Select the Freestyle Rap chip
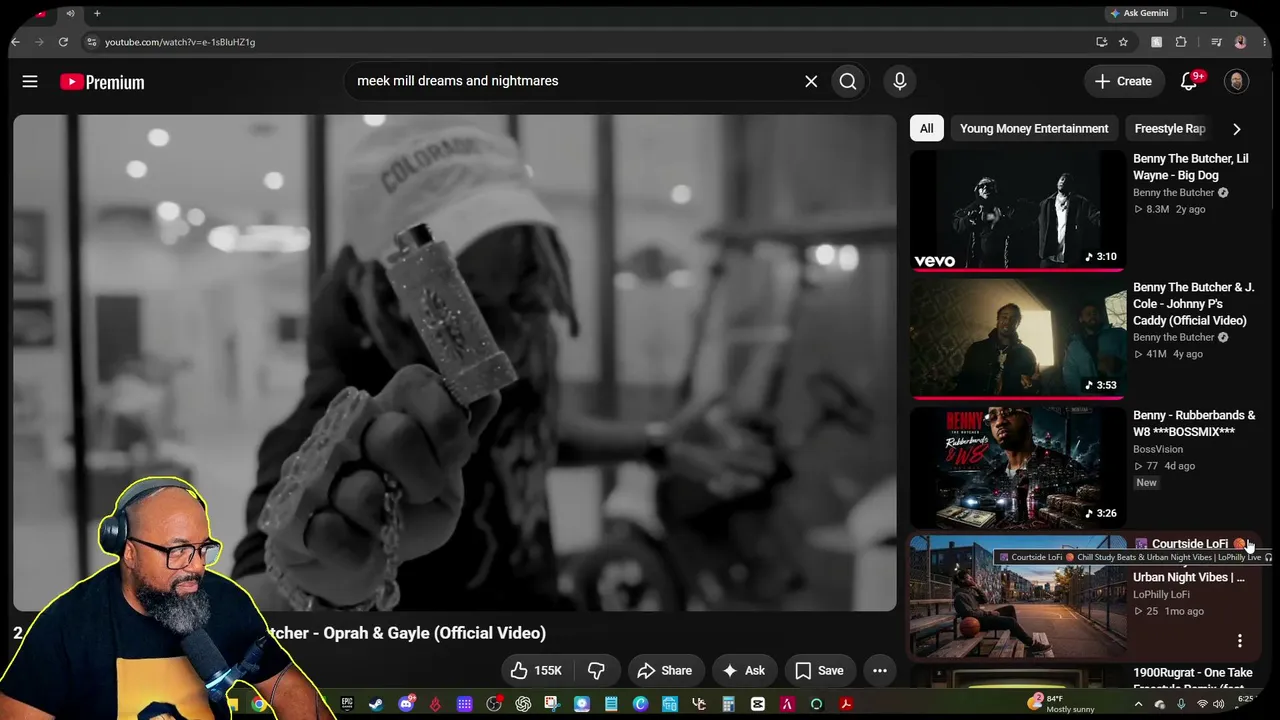The image size is (1280, 720). pyautogui.click(x=1170, y=128)
